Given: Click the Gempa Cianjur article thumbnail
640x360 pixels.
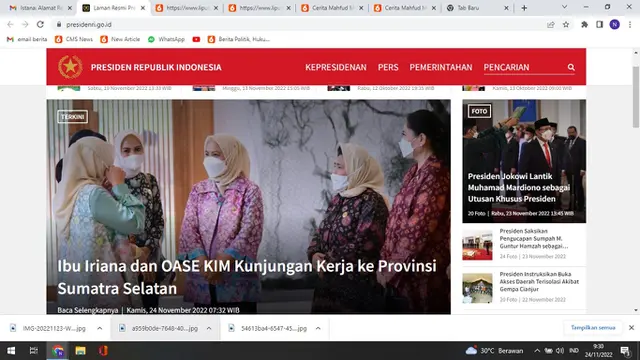Looking at the screenshot, I should (477, 289).
